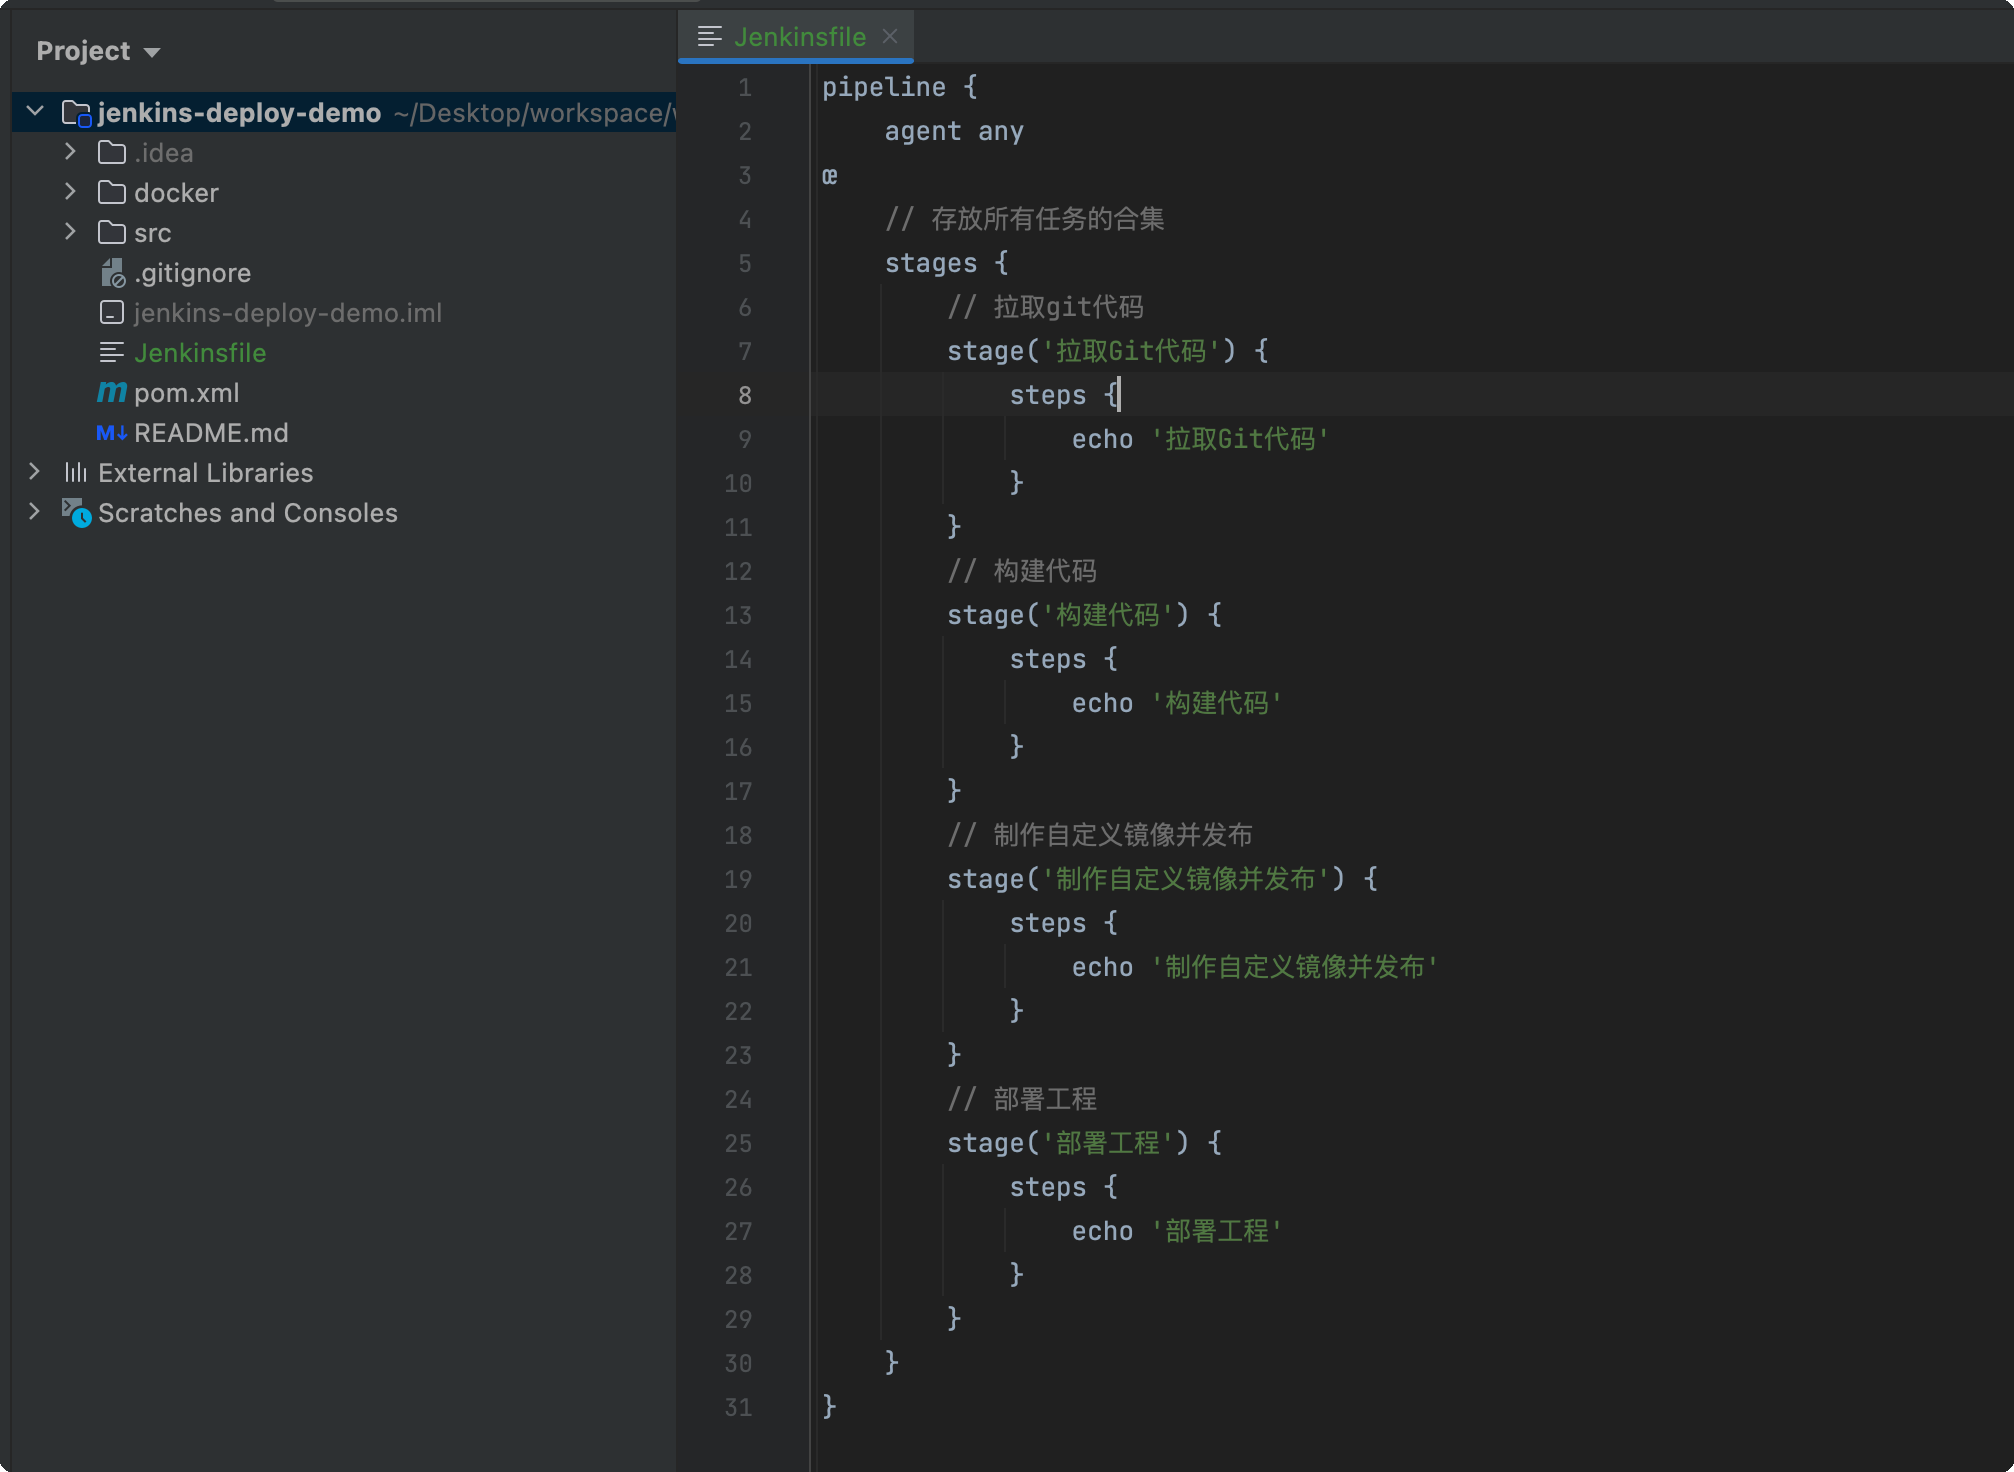Select External Libraries label
2014x1472 pixels.
tap(206, 472)
